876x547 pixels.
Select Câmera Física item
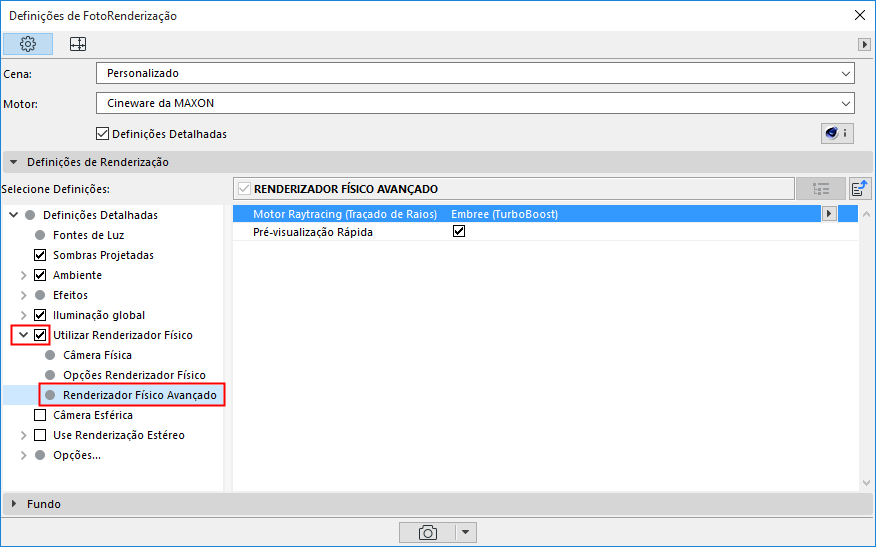tap(97, 355)
